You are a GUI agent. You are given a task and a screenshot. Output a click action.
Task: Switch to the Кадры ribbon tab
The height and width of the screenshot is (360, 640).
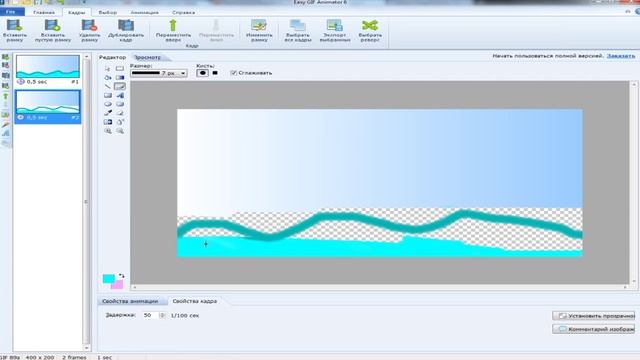pos(76,12)
